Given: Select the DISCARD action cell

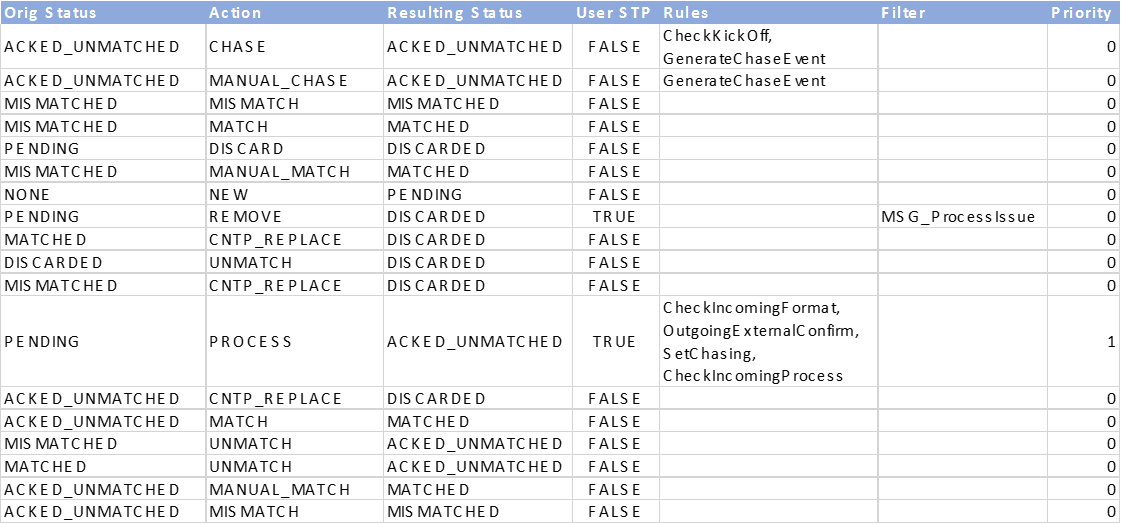Looking at the screenshot, I should [x=295, y=149].
